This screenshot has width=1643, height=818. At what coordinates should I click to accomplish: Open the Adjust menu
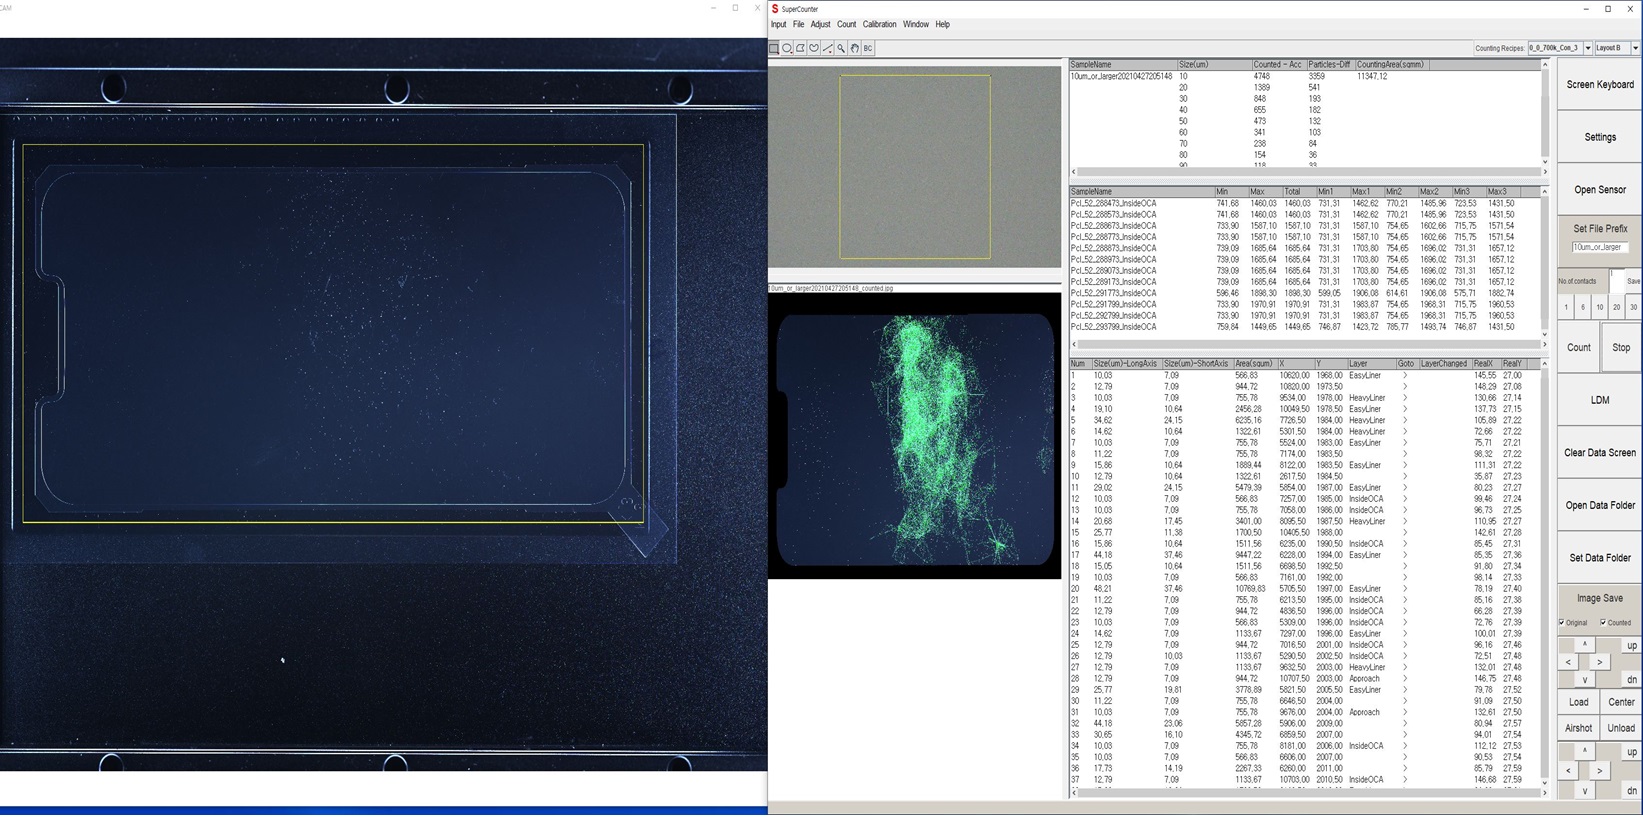point(820,24)
